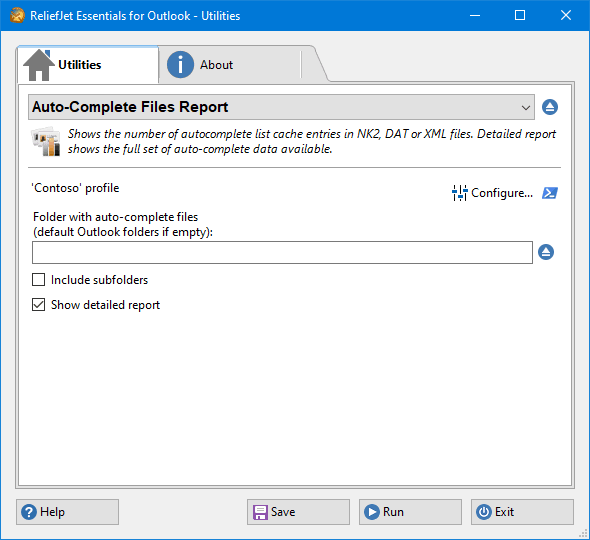Click the Exit button
Viewport: 590px width, 540px height.
[x=522, y=512]
